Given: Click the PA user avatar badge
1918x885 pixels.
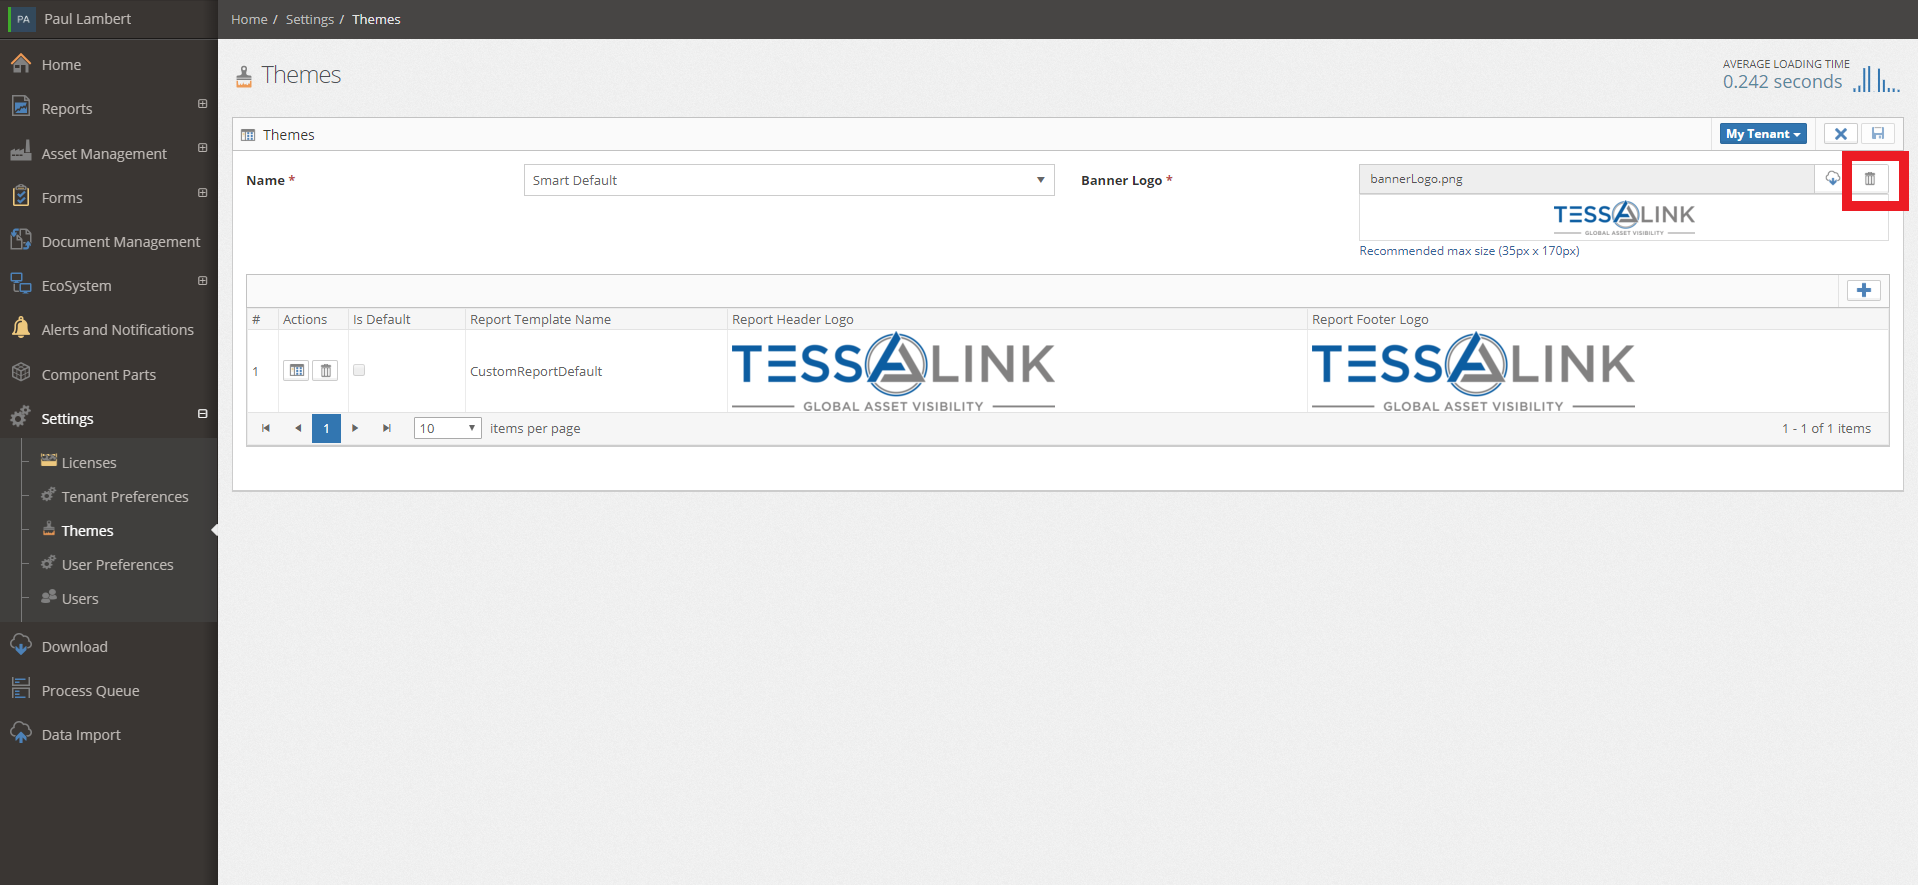Looking at the screenshot, I should [23, 19].
